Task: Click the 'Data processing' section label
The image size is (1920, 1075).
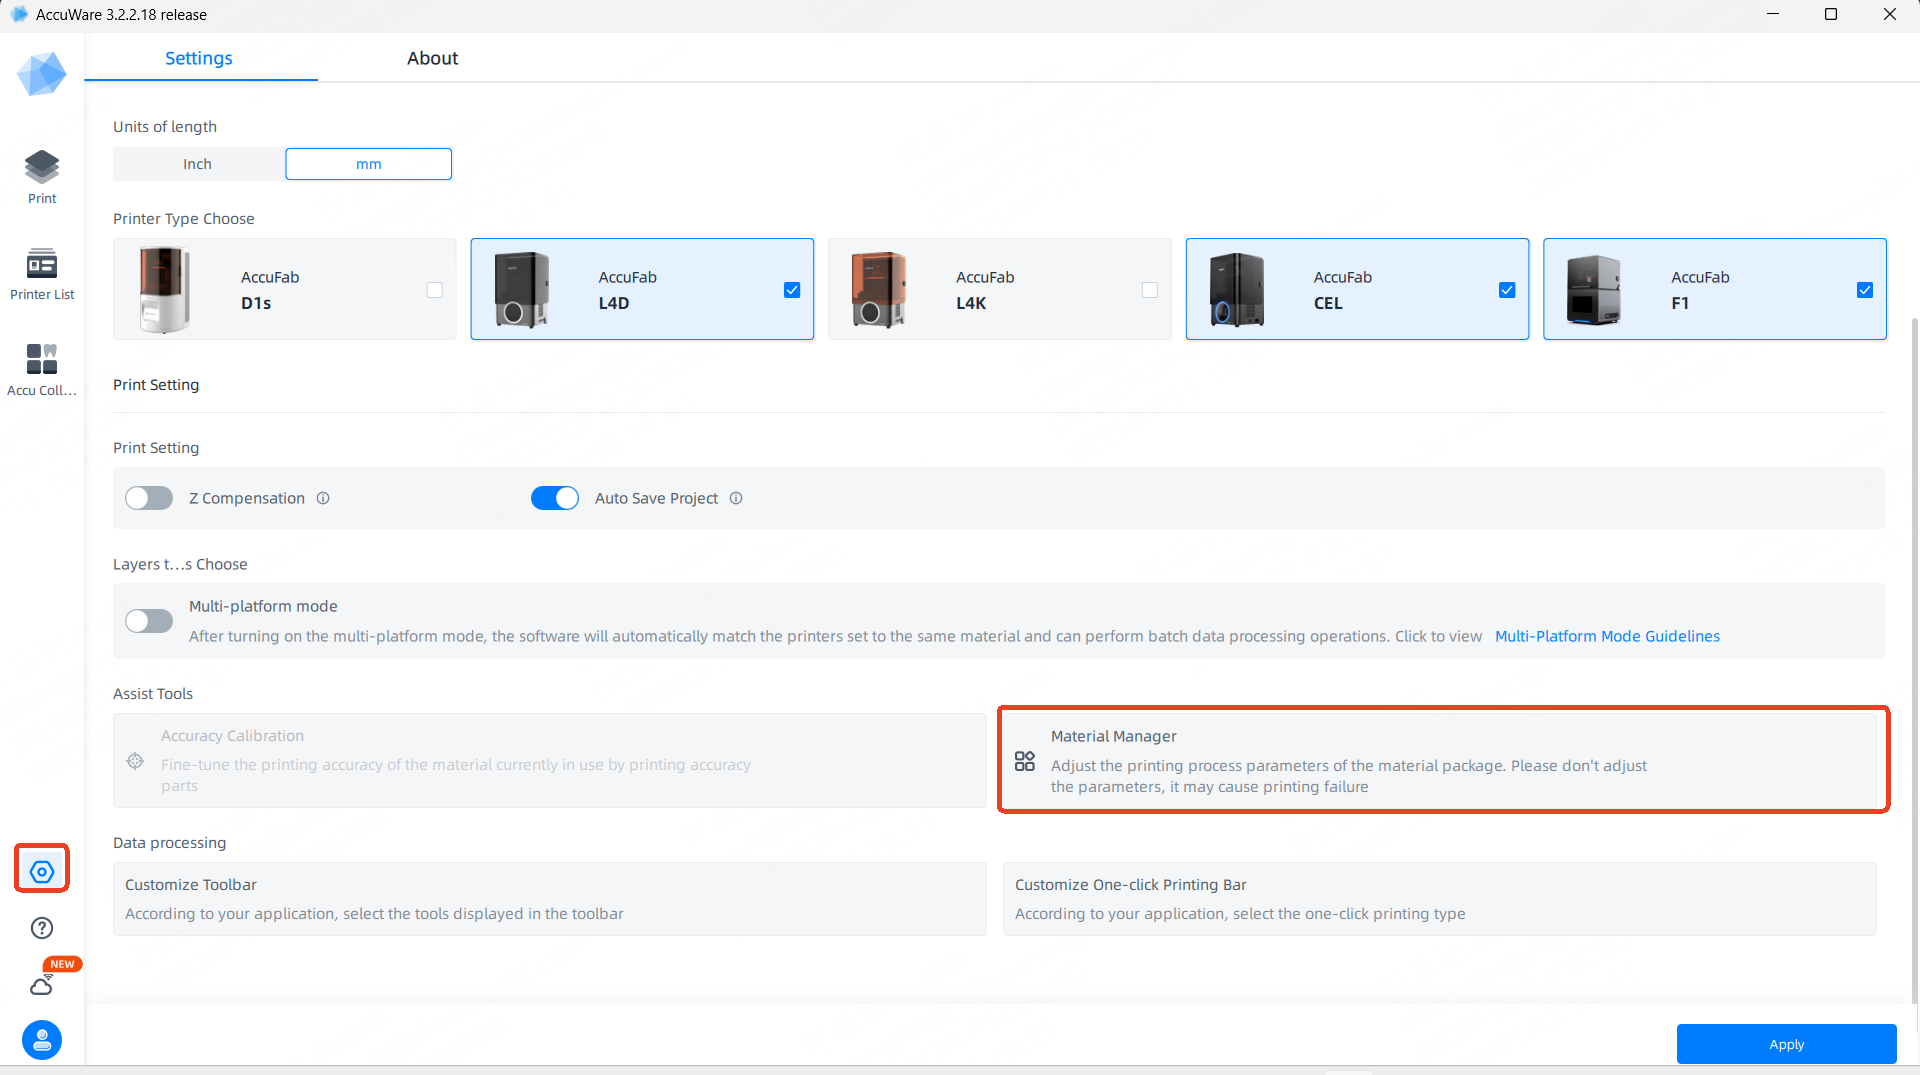Action: click(x=170, y=843)
